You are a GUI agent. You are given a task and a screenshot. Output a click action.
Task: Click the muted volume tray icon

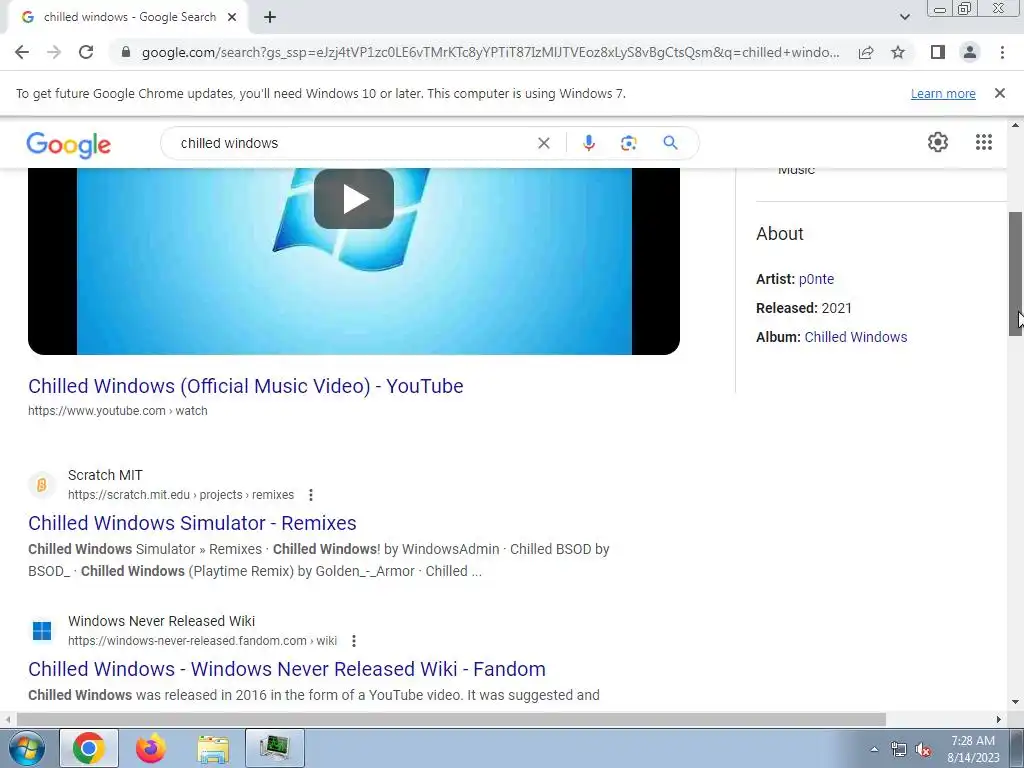[x=923, y=750]
